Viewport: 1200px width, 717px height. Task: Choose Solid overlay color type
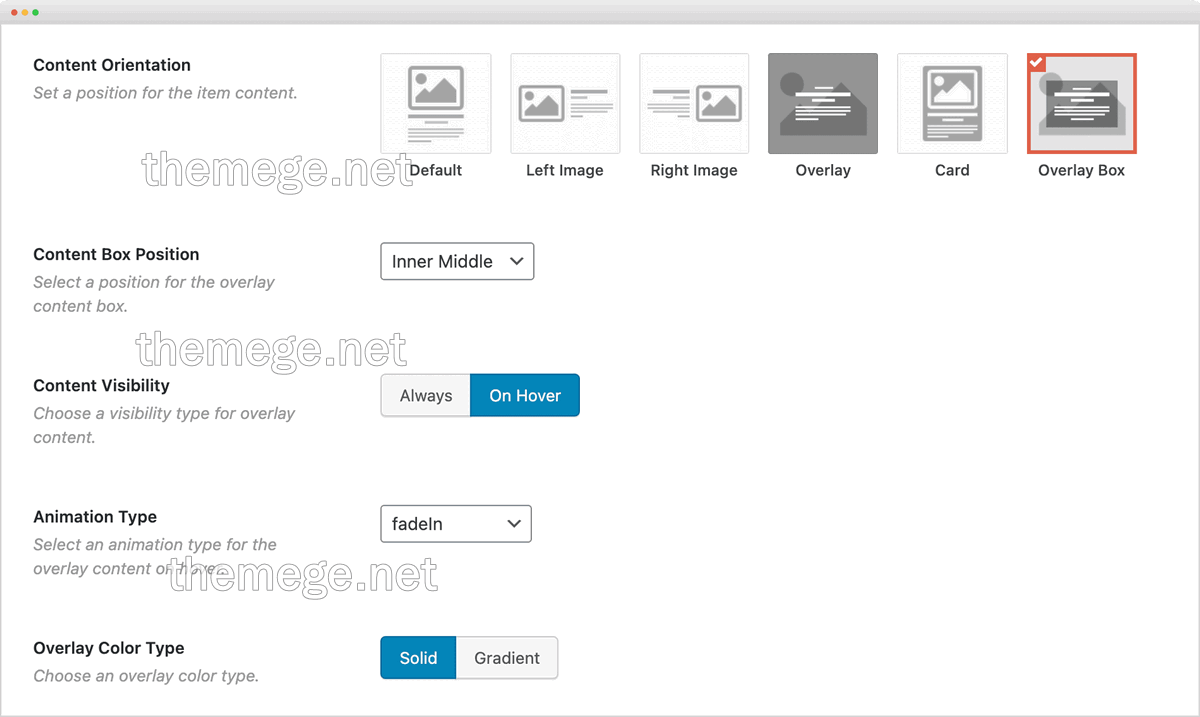tap(418, 657)
